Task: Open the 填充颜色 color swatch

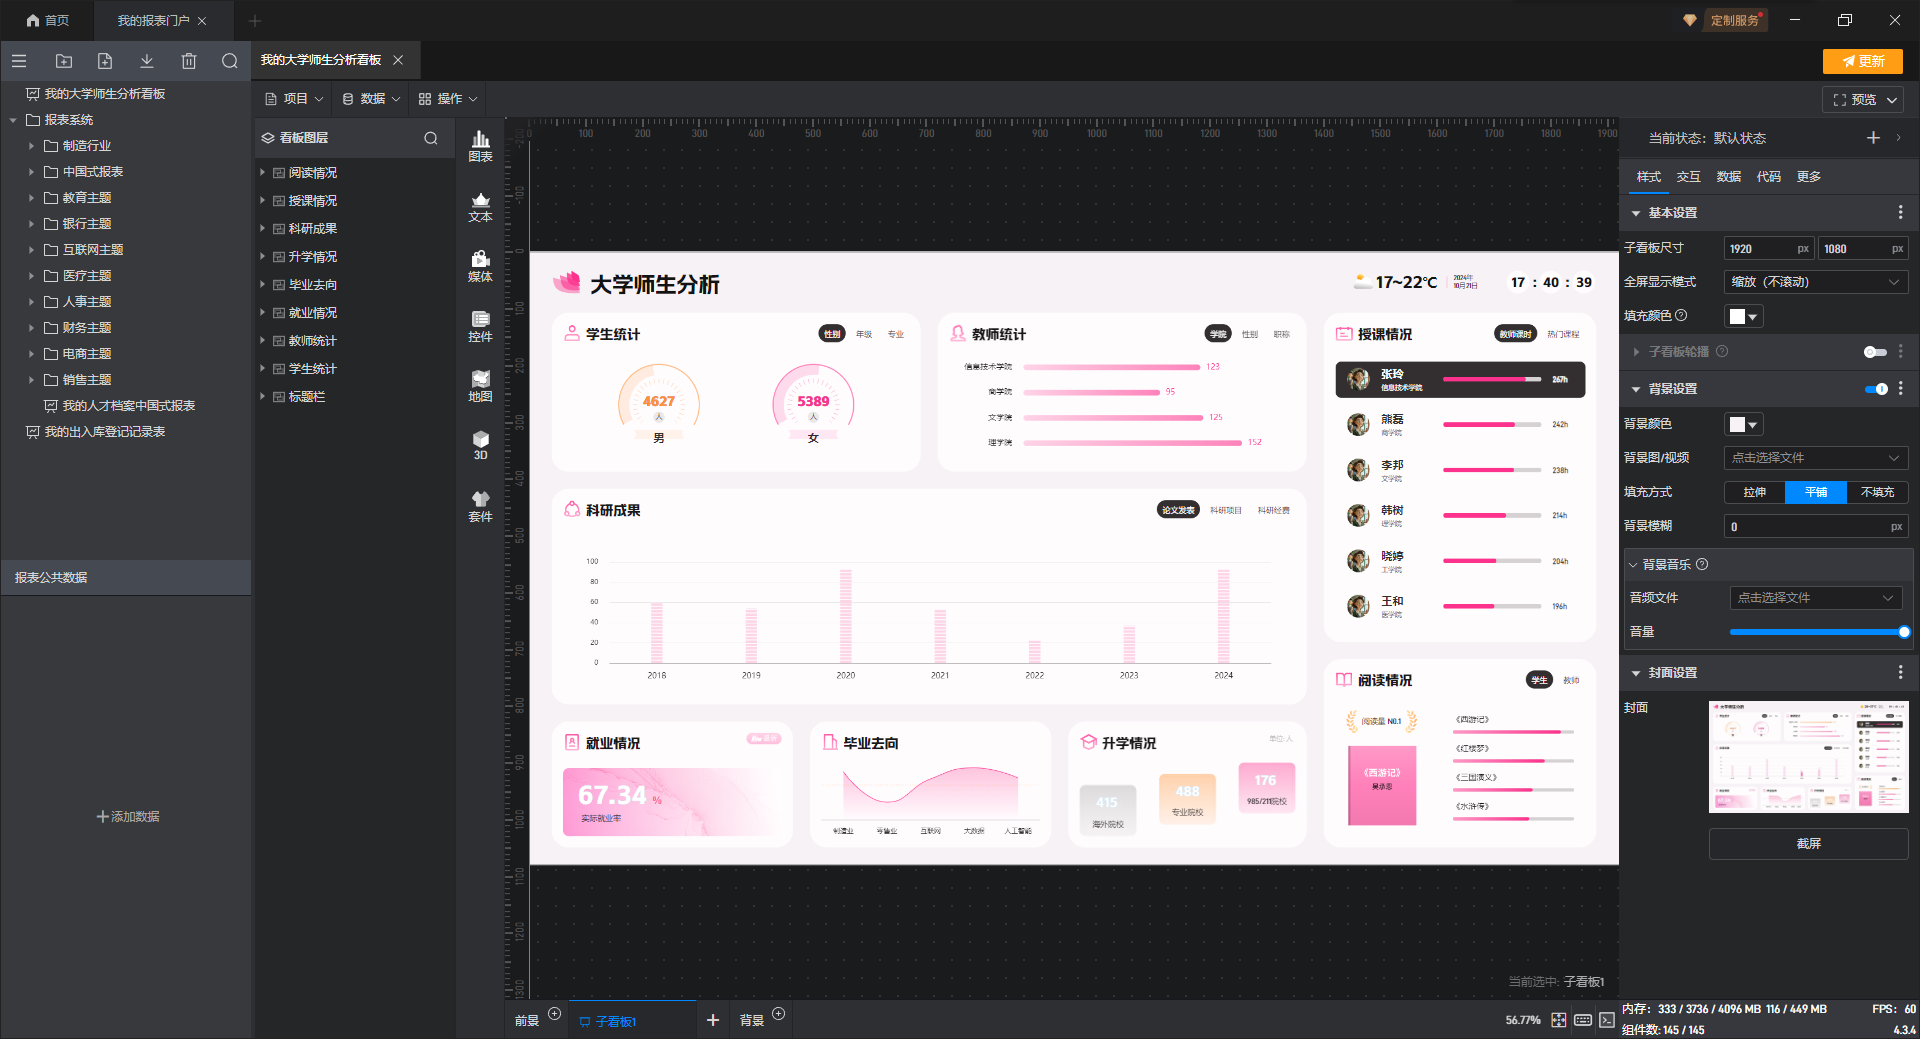Action: (1743, 316)
